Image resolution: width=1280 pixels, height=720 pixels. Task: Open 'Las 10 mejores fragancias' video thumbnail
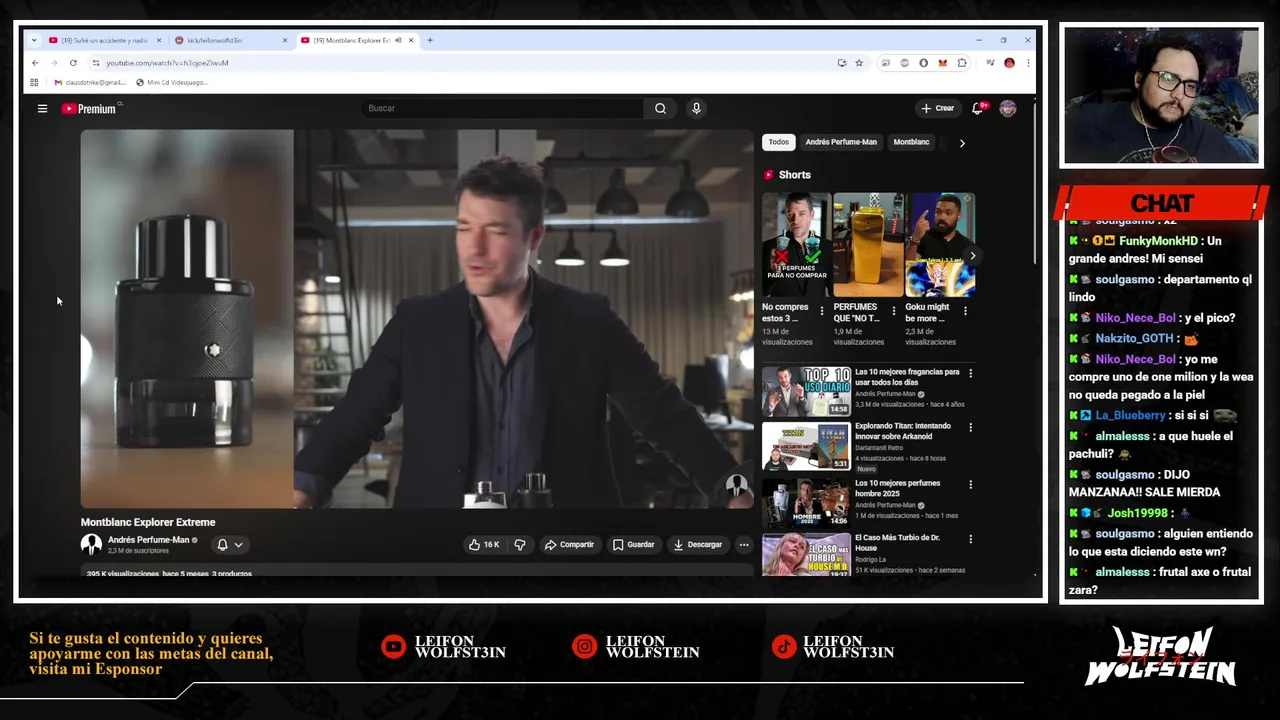click(806, 391)
